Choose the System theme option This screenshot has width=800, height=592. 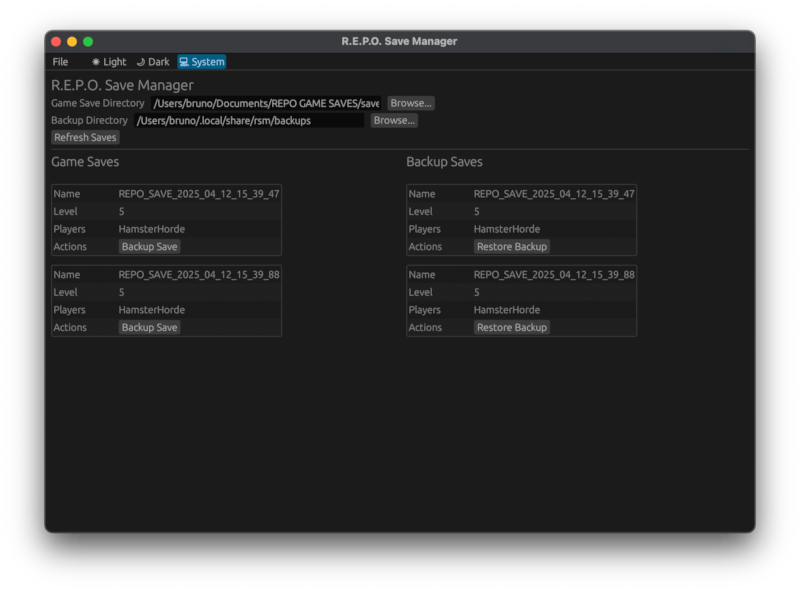point(201,62)
